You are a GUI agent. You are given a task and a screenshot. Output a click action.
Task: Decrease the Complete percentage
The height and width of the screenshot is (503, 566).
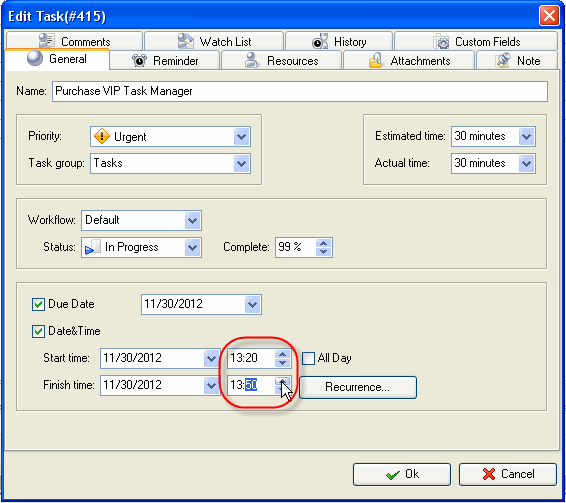[x=323, y=252]
